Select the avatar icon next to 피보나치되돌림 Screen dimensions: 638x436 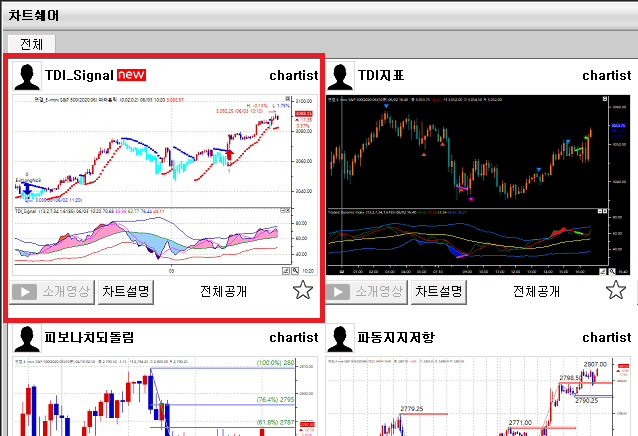point(28,337)
